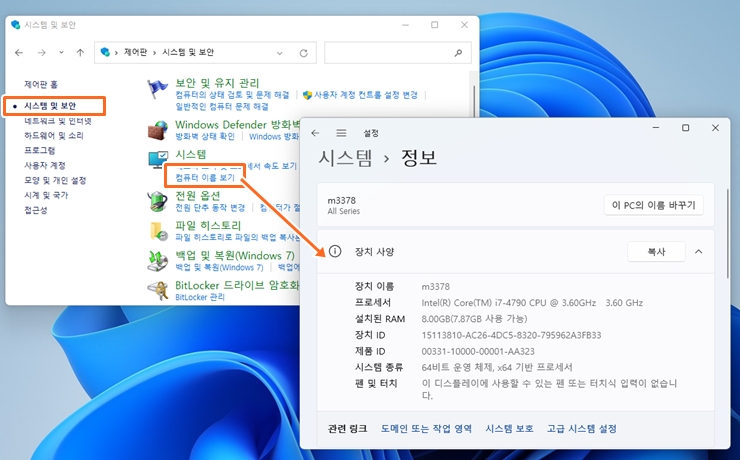
Task: Open 컴퓨터 이름 보기 link
Action: [x=205, y=177]
